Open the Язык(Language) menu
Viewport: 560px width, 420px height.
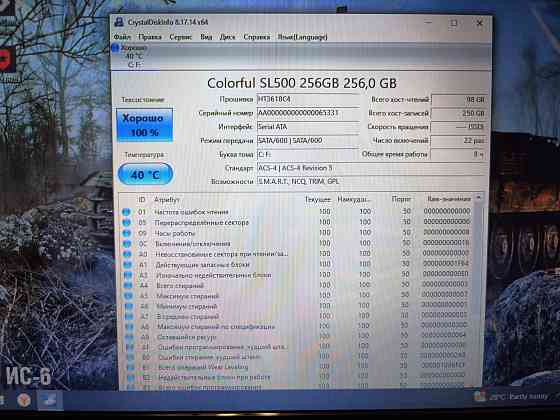click(302, 37)
